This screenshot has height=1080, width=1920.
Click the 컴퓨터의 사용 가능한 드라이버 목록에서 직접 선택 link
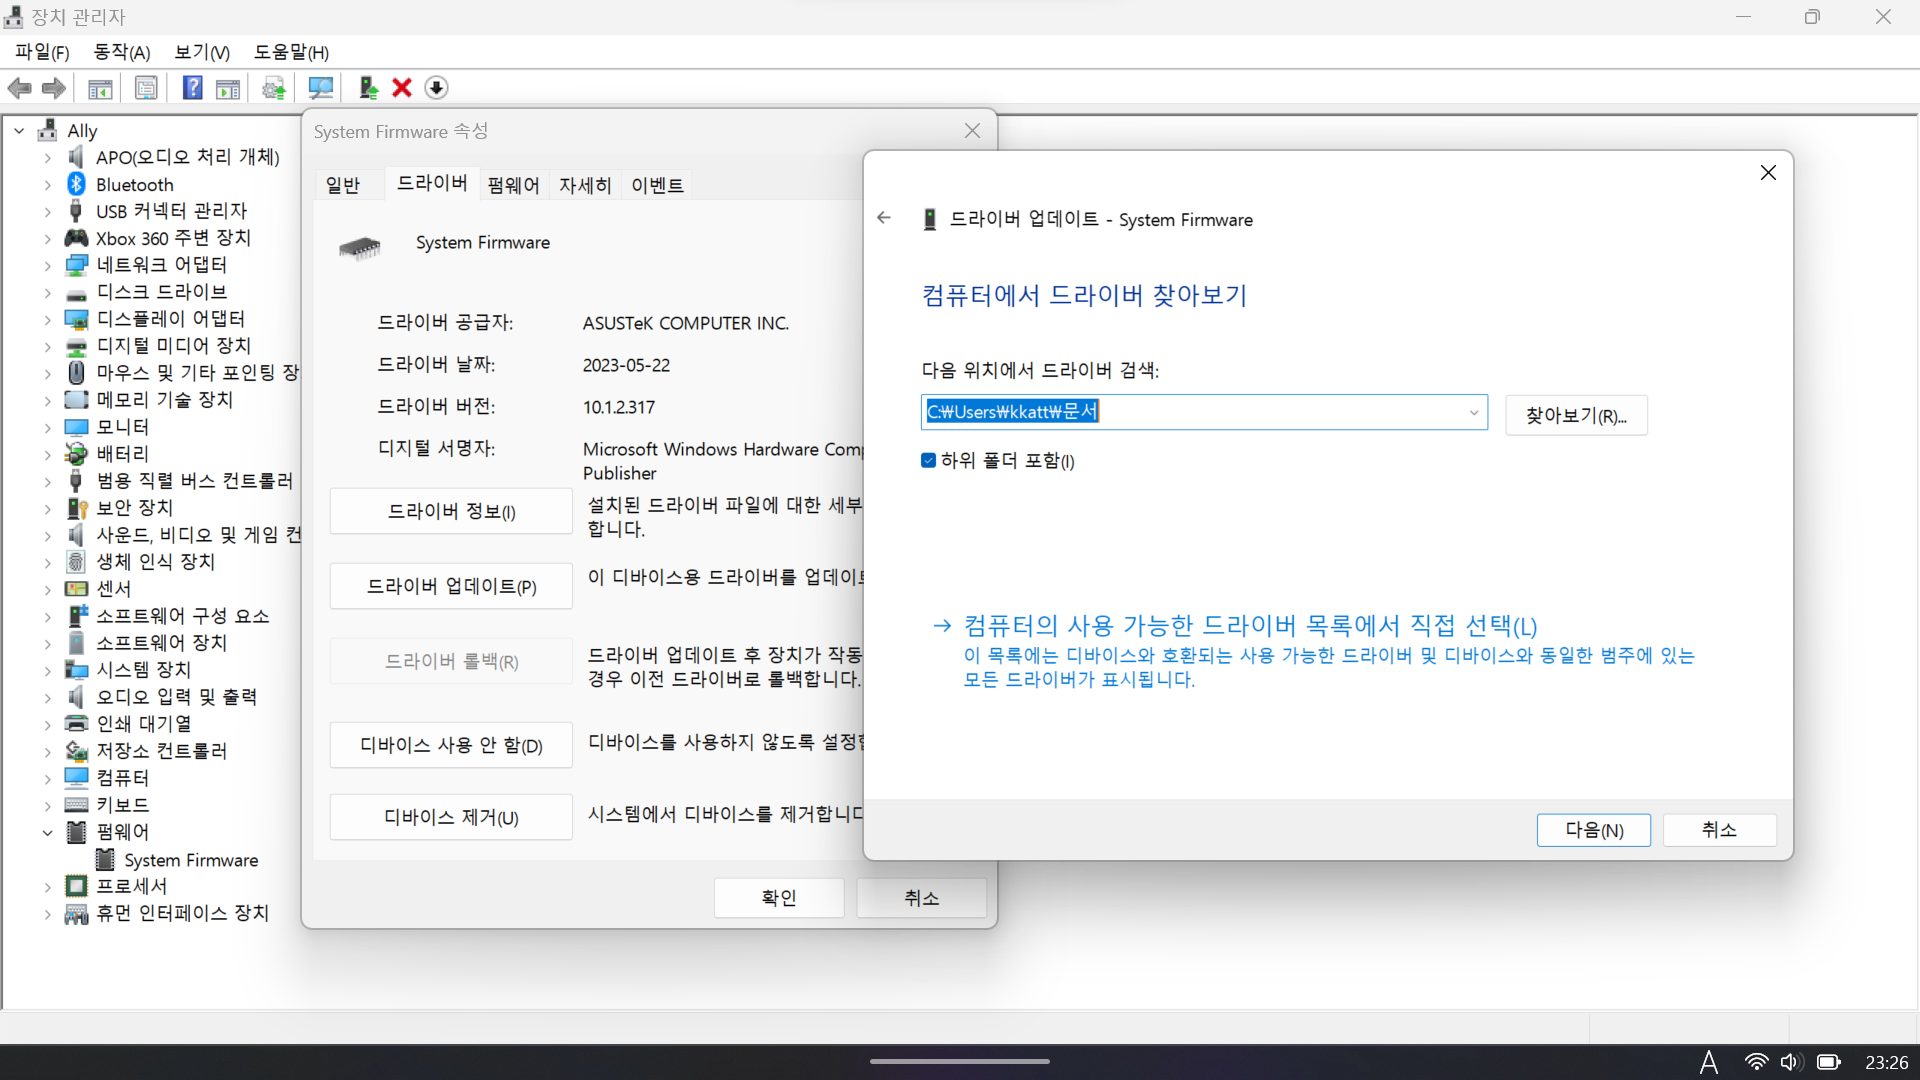point(1250,626)
